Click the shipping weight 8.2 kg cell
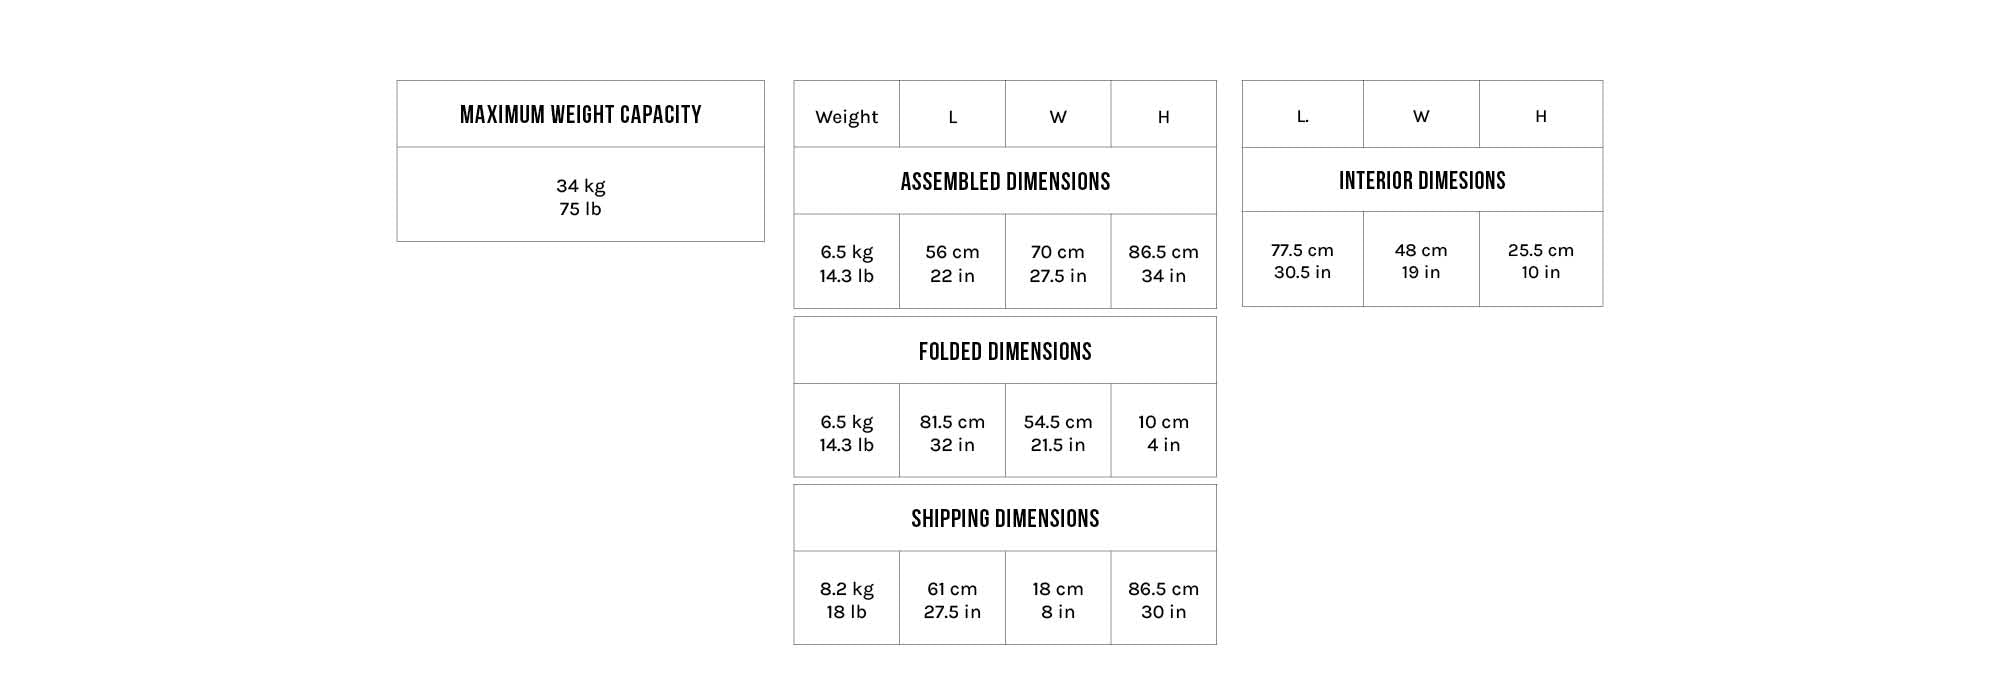This screenshot has width=2000, height=700. click(x=846, y=600)
